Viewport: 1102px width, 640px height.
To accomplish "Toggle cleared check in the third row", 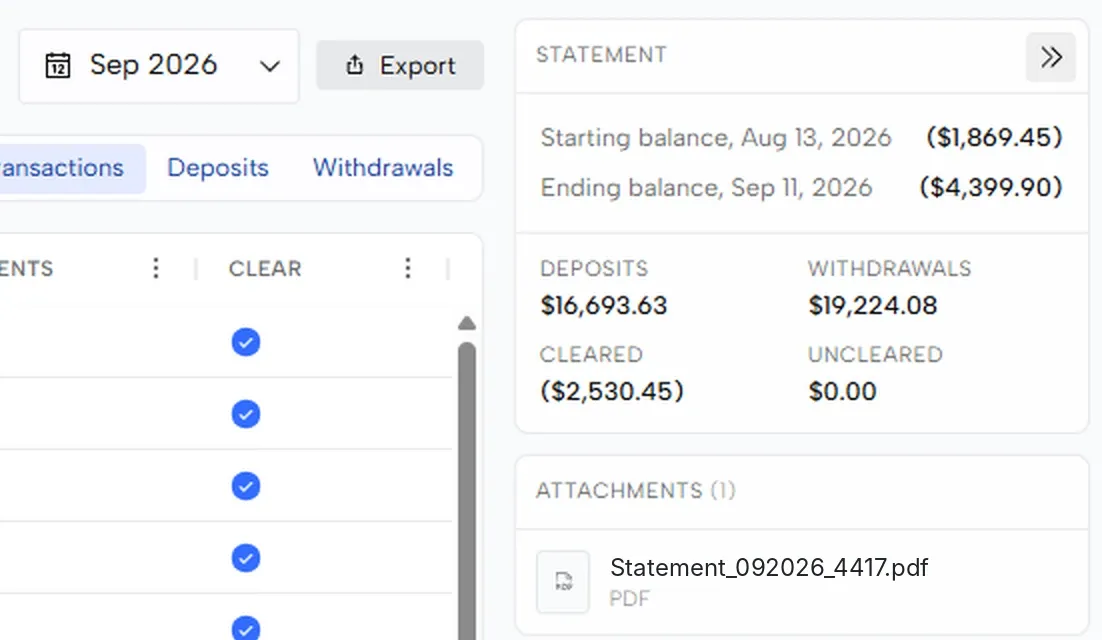I will [x=246, y=486].
